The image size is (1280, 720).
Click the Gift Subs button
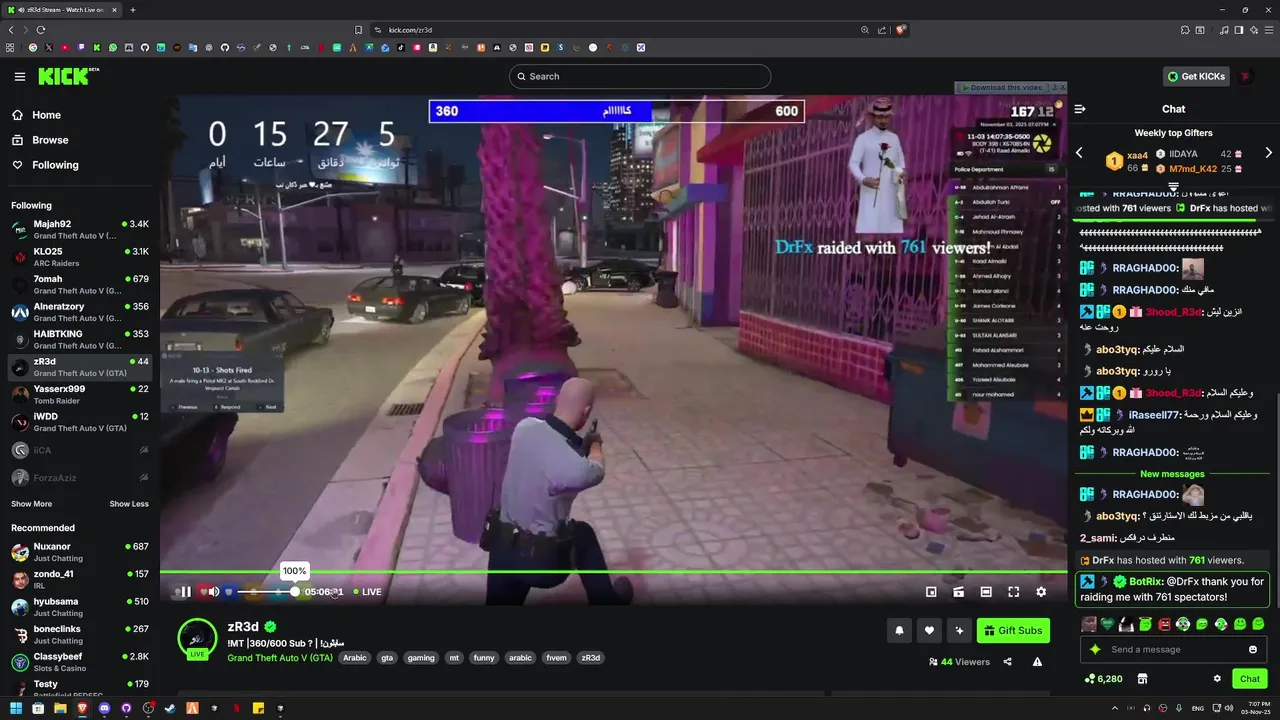point(1013,630)
